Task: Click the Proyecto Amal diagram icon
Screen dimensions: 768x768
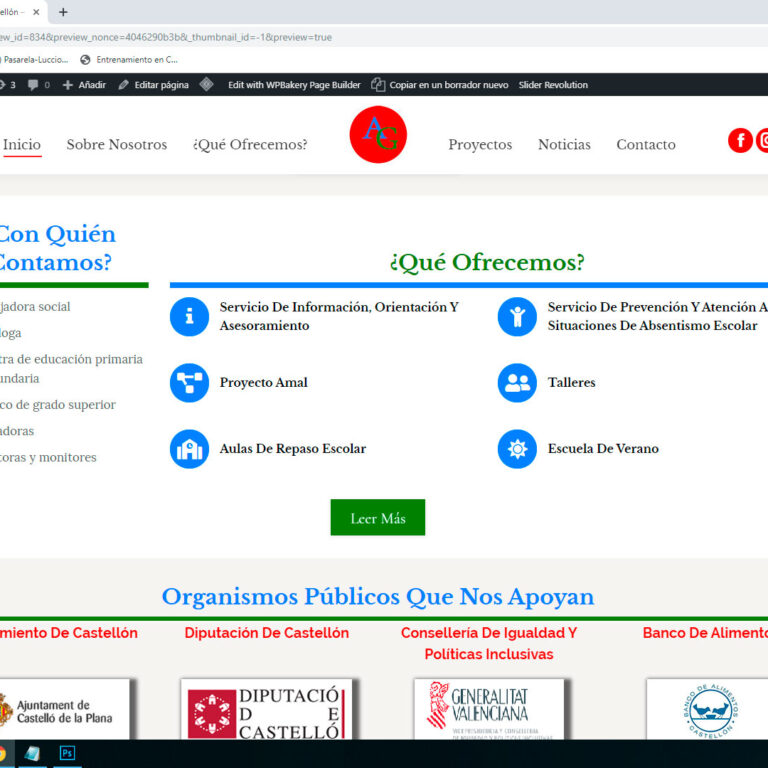Action: tap(189, 383)
